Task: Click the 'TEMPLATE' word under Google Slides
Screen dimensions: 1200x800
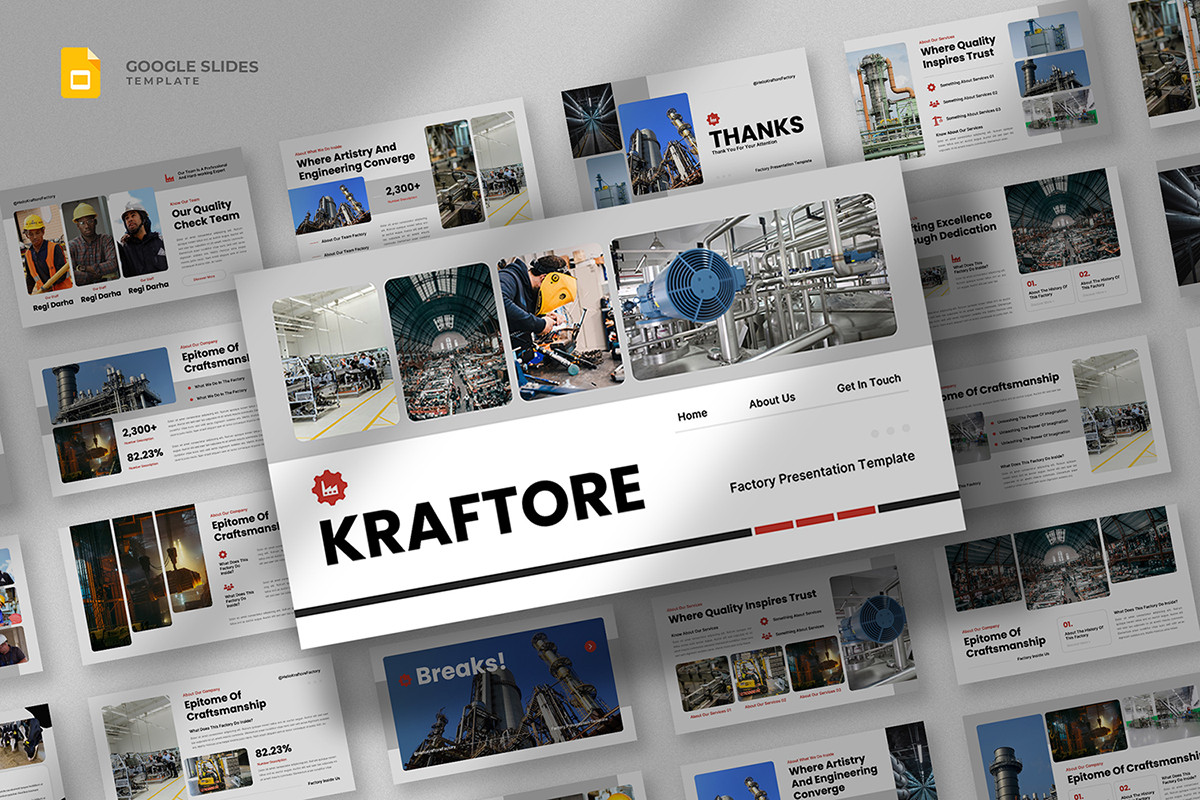Action: click(x=162, y=81)
